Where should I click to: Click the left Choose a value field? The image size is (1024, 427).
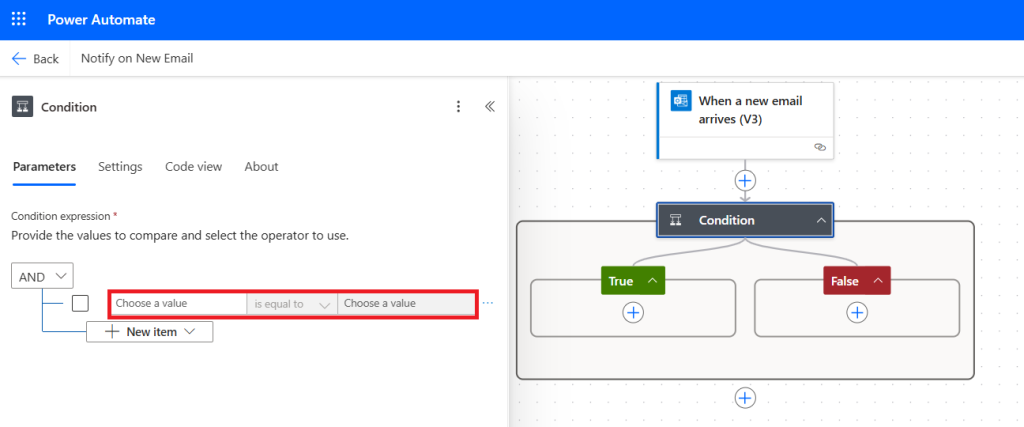pyautogui.click(x=178, y=303)
